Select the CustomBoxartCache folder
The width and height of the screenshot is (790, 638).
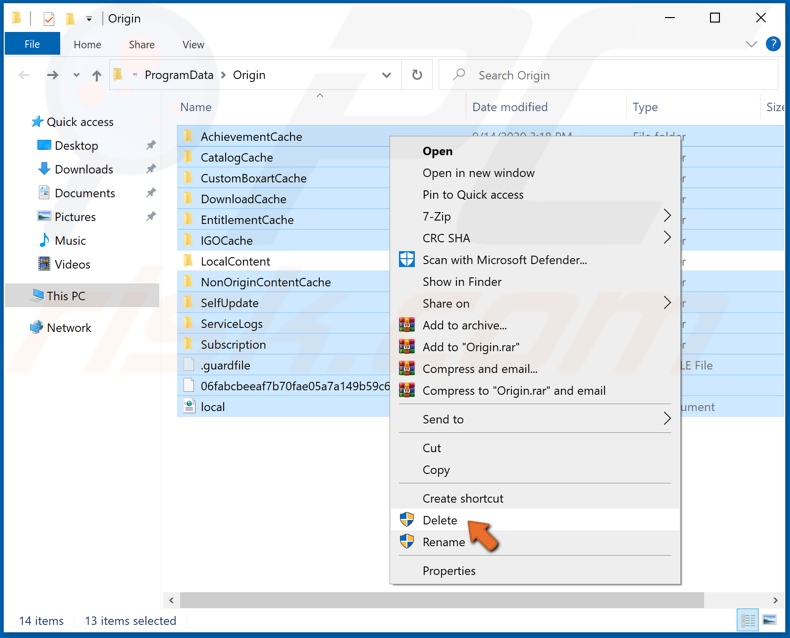pos(253,178)
